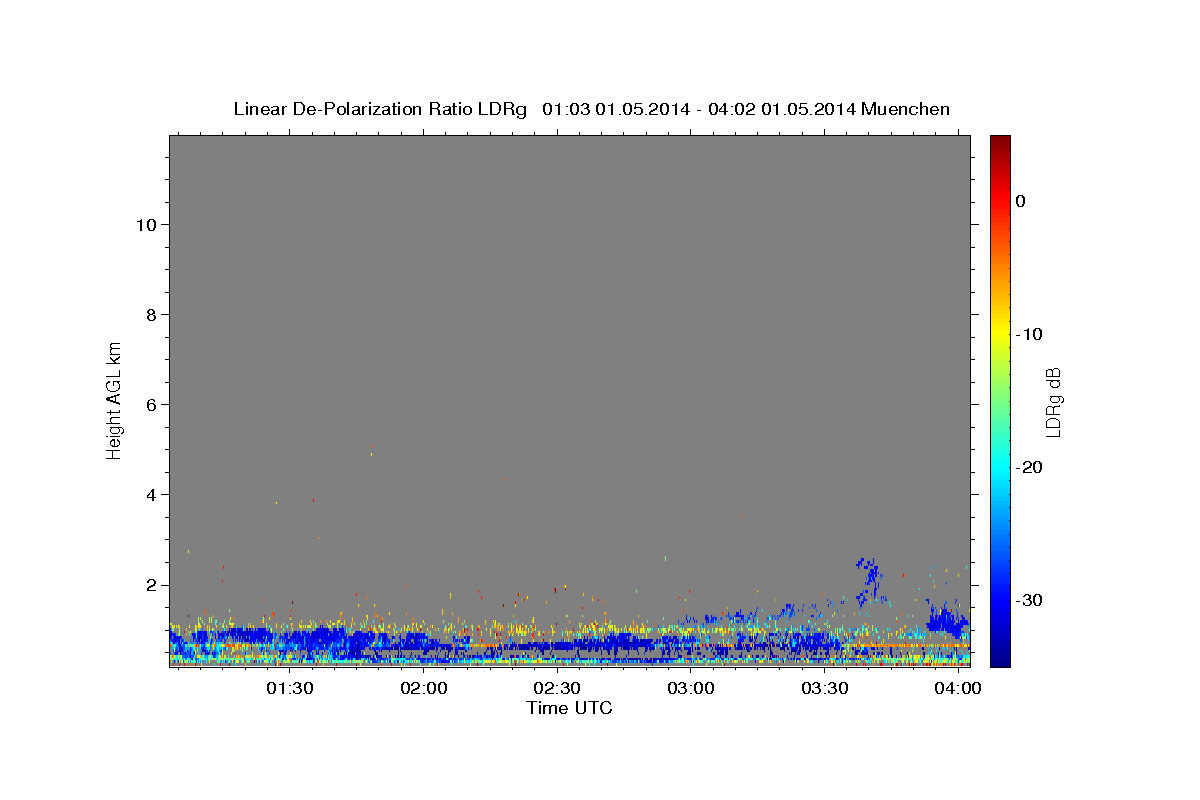
Task: Click the yellow -10 dB colorbar region
Action: coord(1000,334)
